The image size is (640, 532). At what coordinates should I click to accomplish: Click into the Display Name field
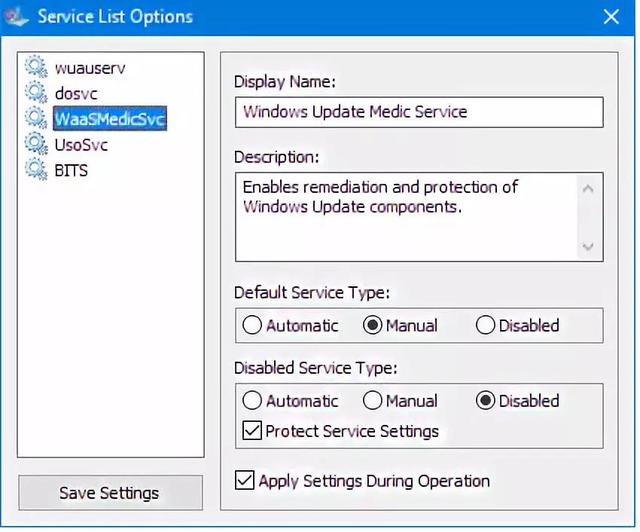[419, 112]
